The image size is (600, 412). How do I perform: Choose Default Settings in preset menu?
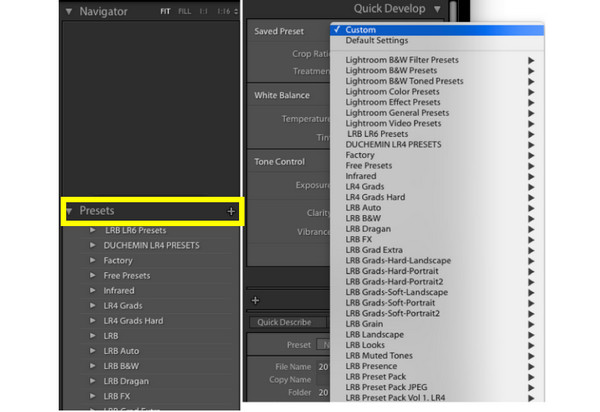tap(437, 40)
